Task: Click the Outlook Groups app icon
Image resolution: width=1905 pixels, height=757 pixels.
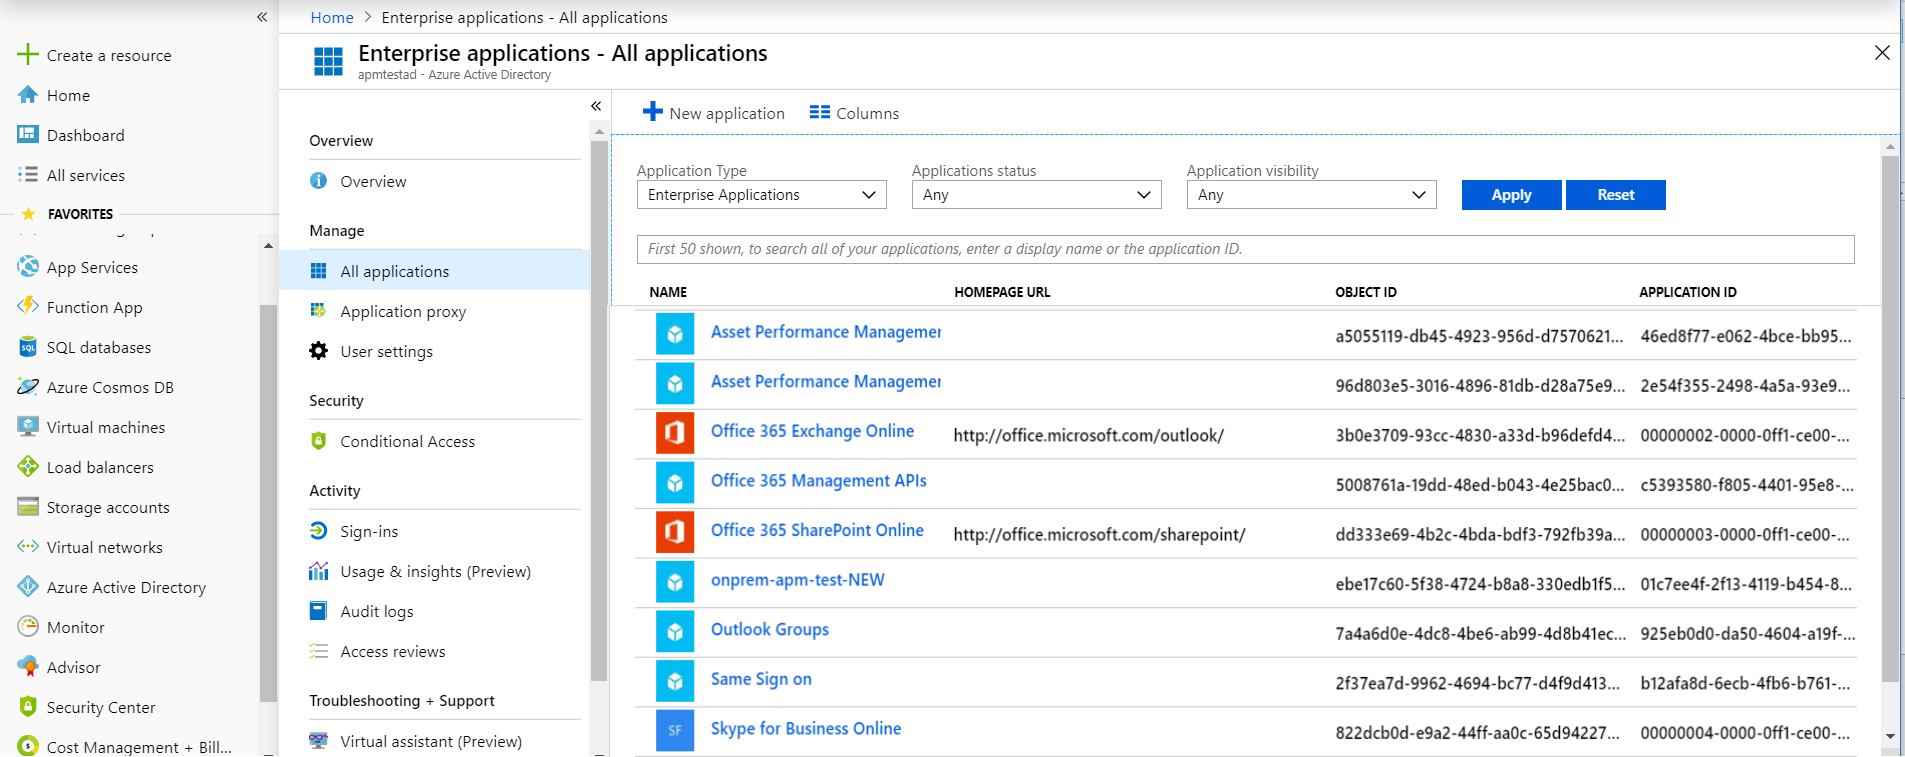Action: coord(675,631)
